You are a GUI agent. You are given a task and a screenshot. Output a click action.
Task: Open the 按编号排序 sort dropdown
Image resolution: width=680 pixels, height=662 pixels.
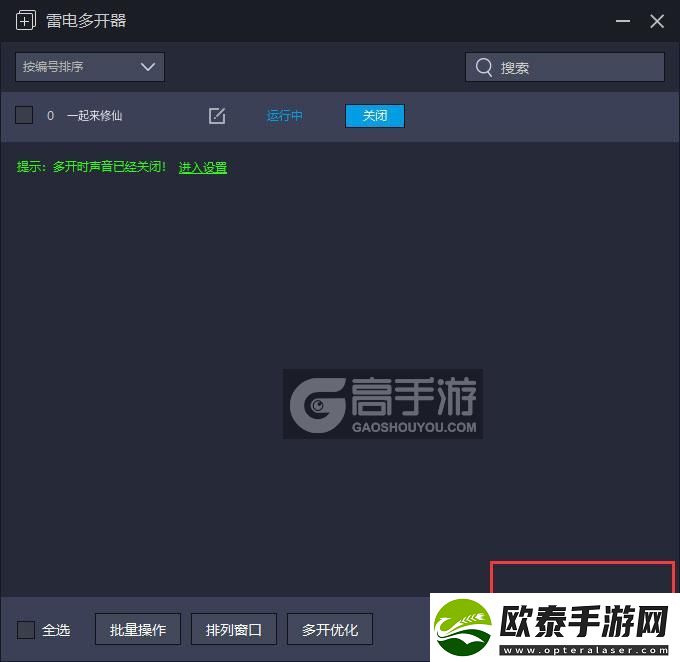click(90, 67)
